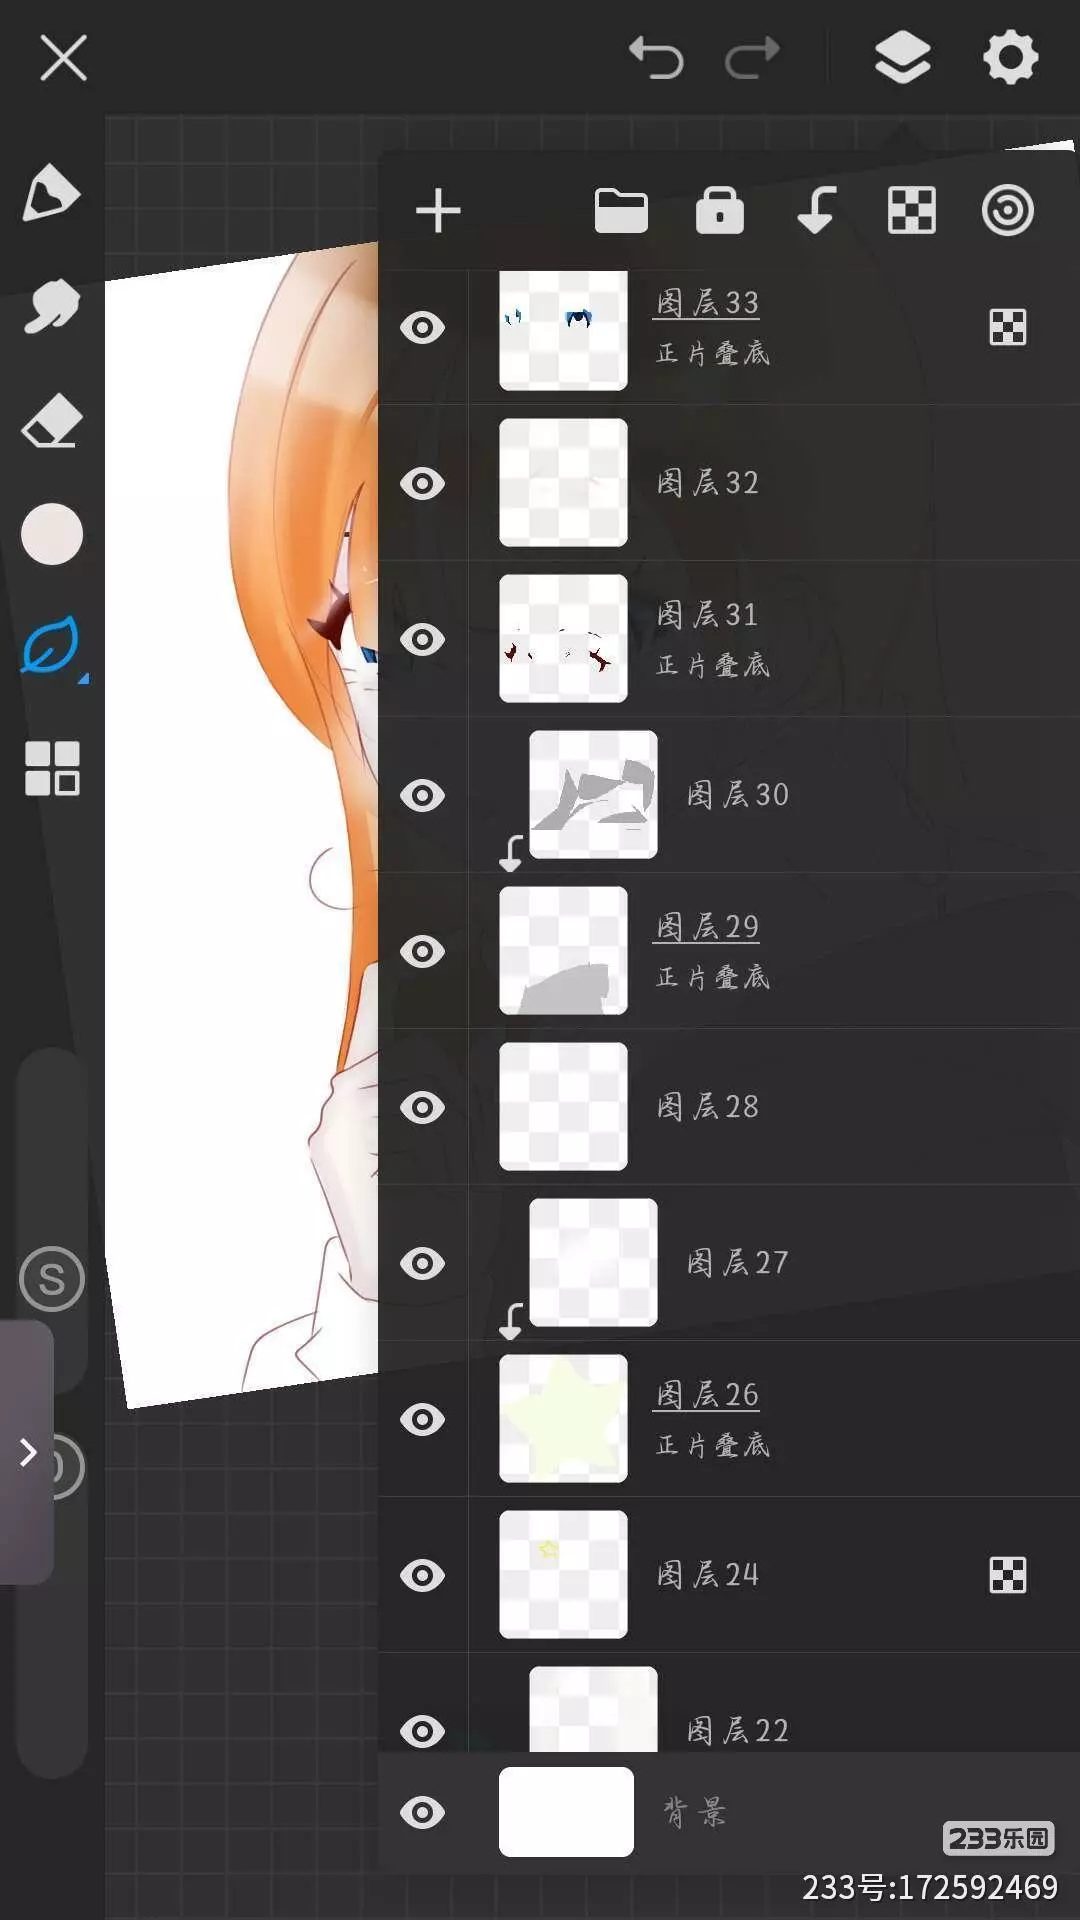Undo the last stroke
The image size is (1080, 1920).
coord(656,57)
